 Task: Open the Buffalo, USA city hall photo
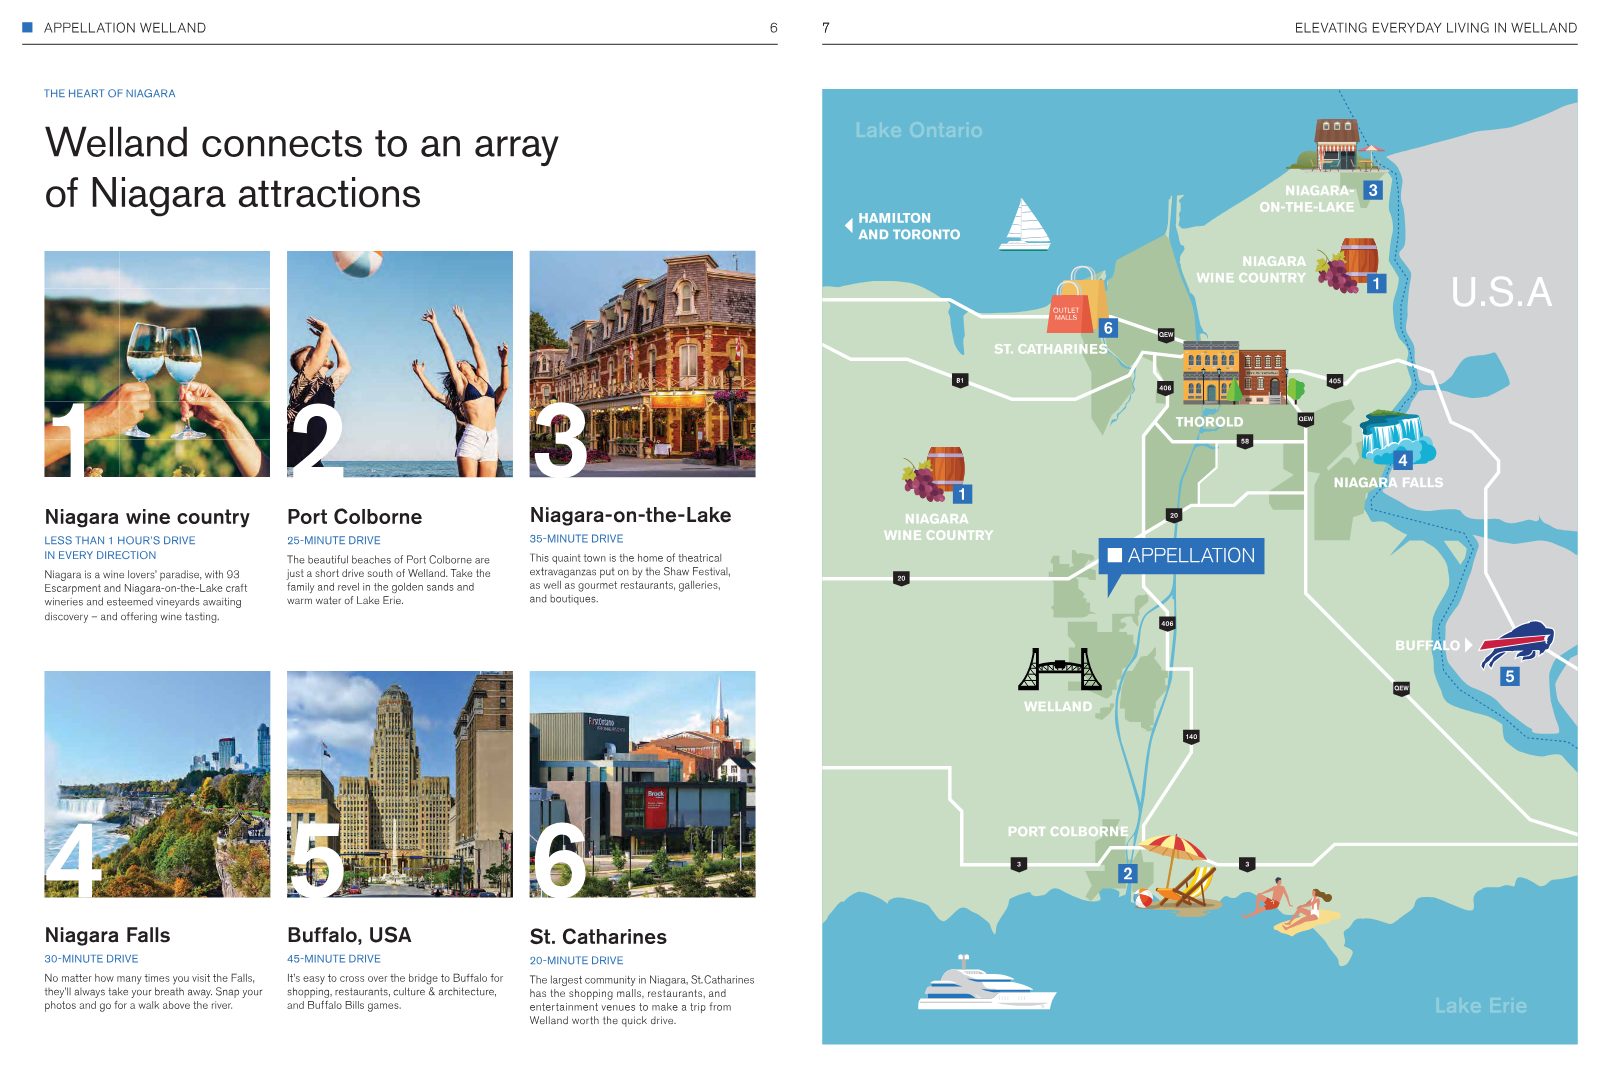click(x=400, y=784)
